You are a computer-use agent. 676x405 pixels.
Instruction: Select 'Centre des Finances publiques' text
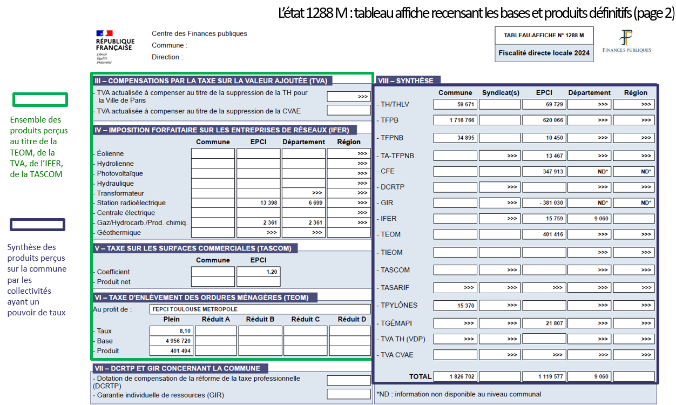click(x=199, y=33)
